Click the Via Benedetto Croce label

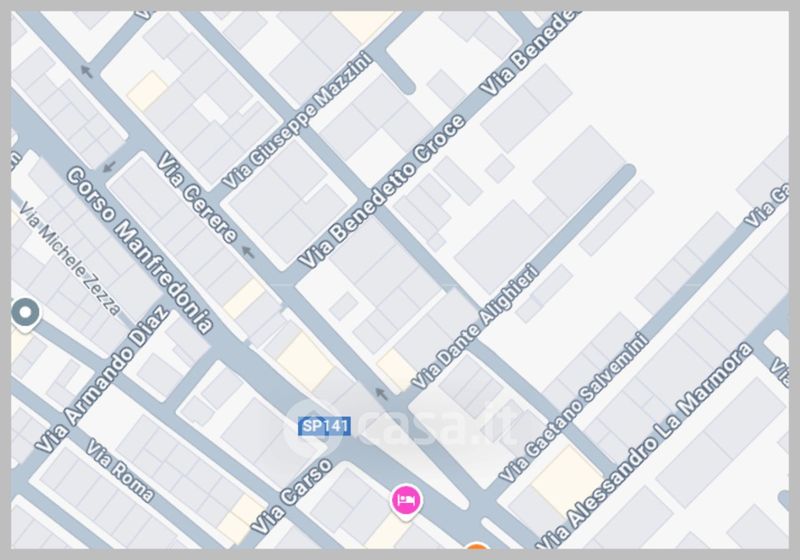coord(382,191)
